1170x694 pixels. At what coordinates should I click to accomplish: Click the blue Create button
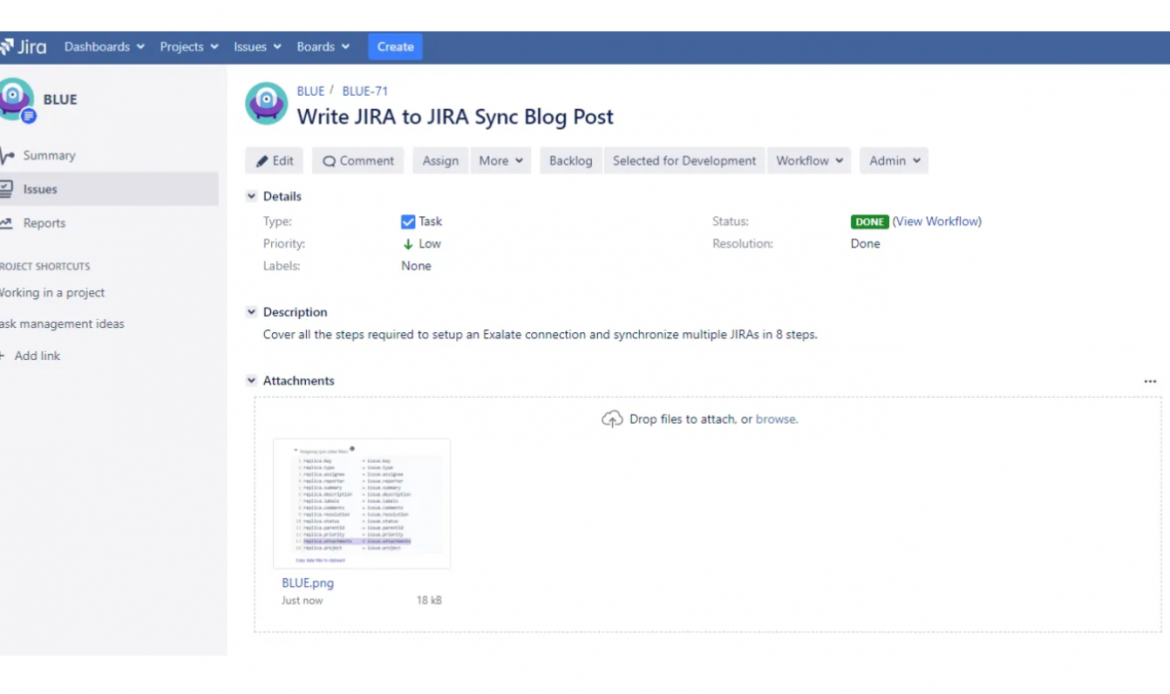point(395,46)
